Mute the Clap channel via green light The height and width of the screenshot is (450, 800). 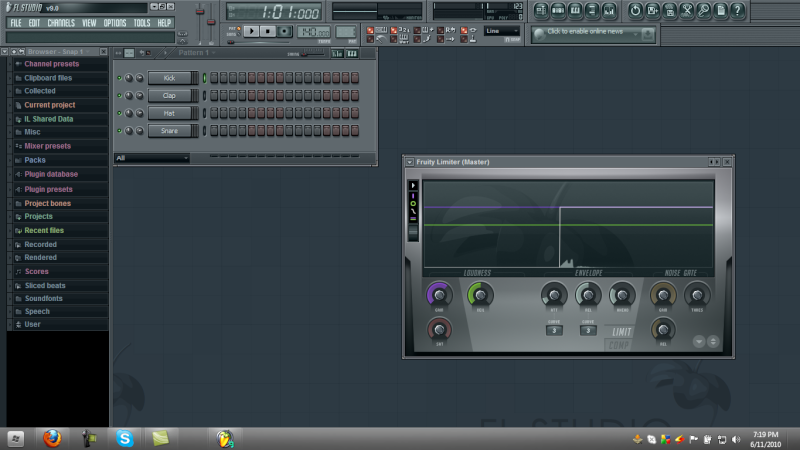[x=119, y=95]
